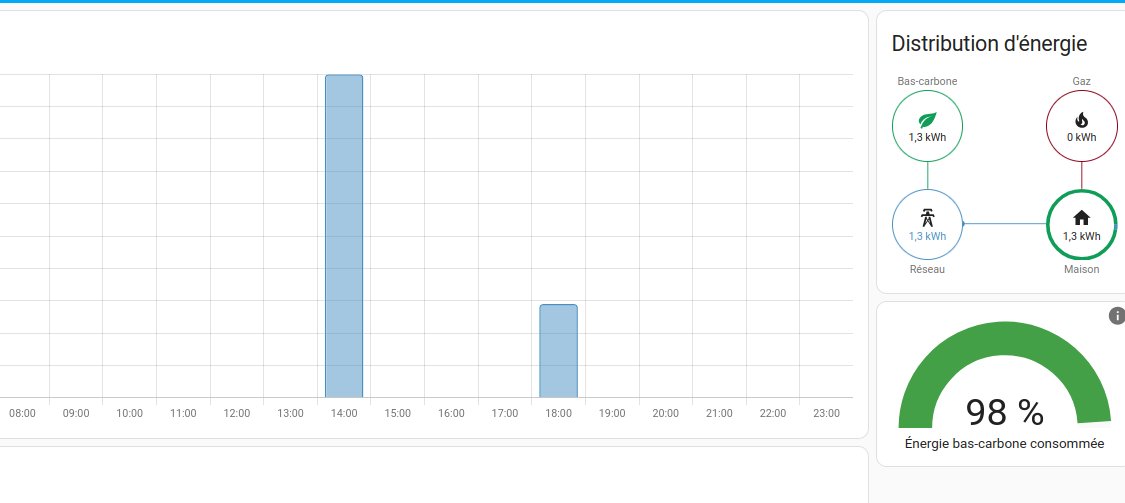The width and height of the screenshot is (1125, 503).
Task: Click the Réseau label
Action: (927, 270)
